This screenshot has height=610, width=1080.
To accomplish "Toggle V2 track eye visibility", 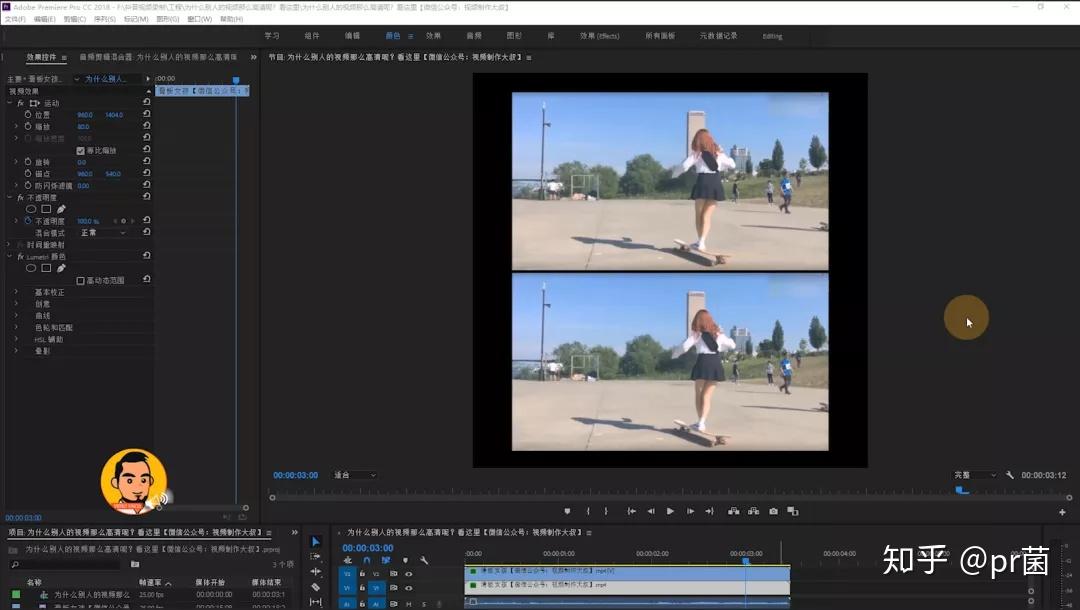I will coord(408,574).
